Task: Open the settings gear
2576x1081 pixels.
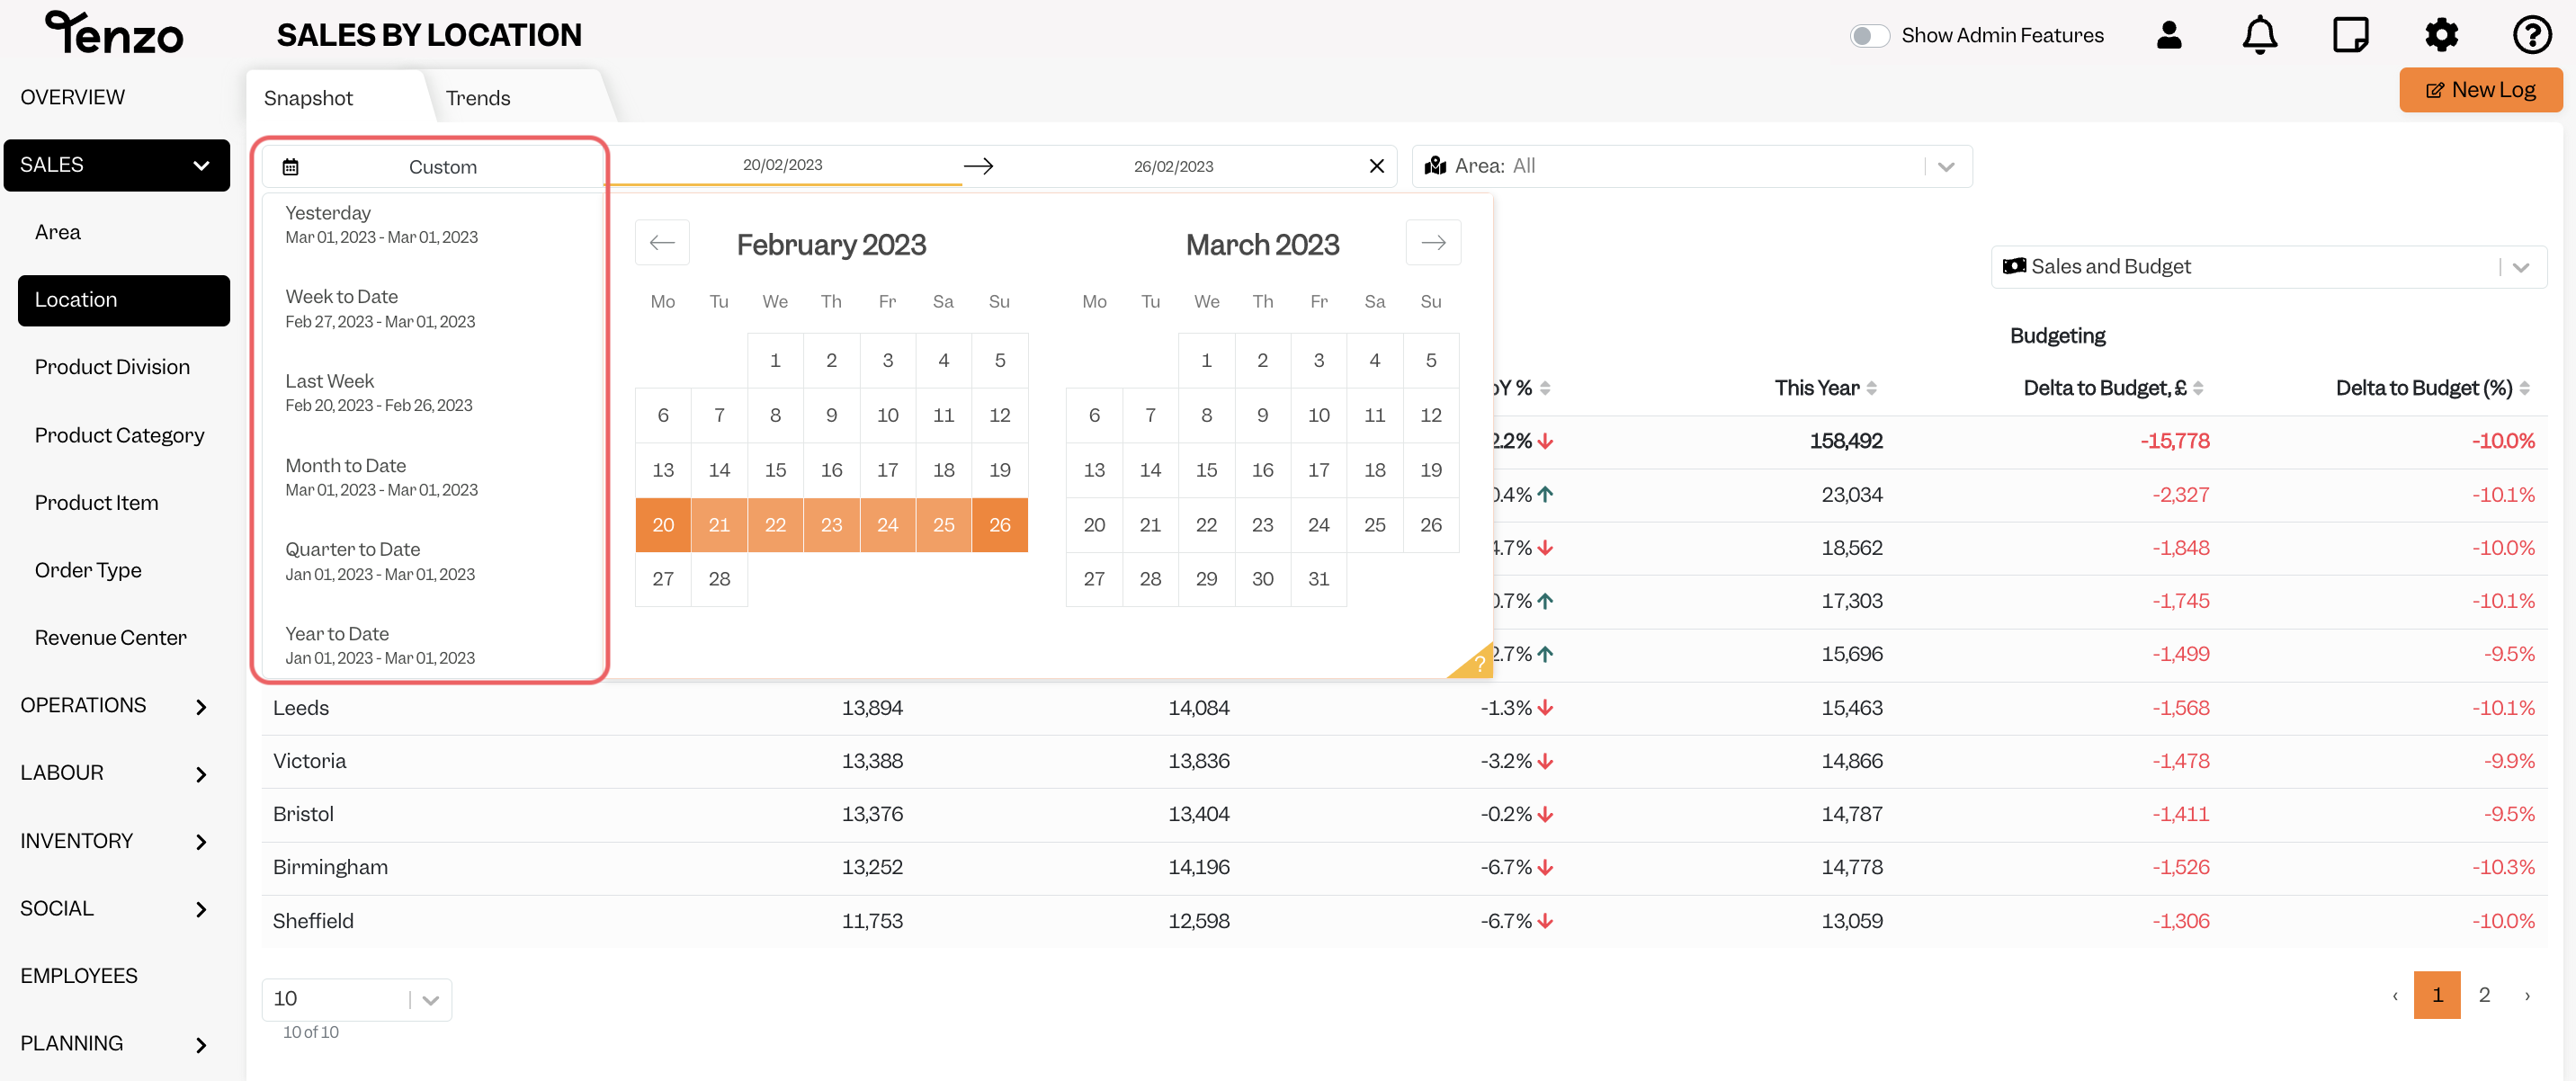Action: (2441, 36)
